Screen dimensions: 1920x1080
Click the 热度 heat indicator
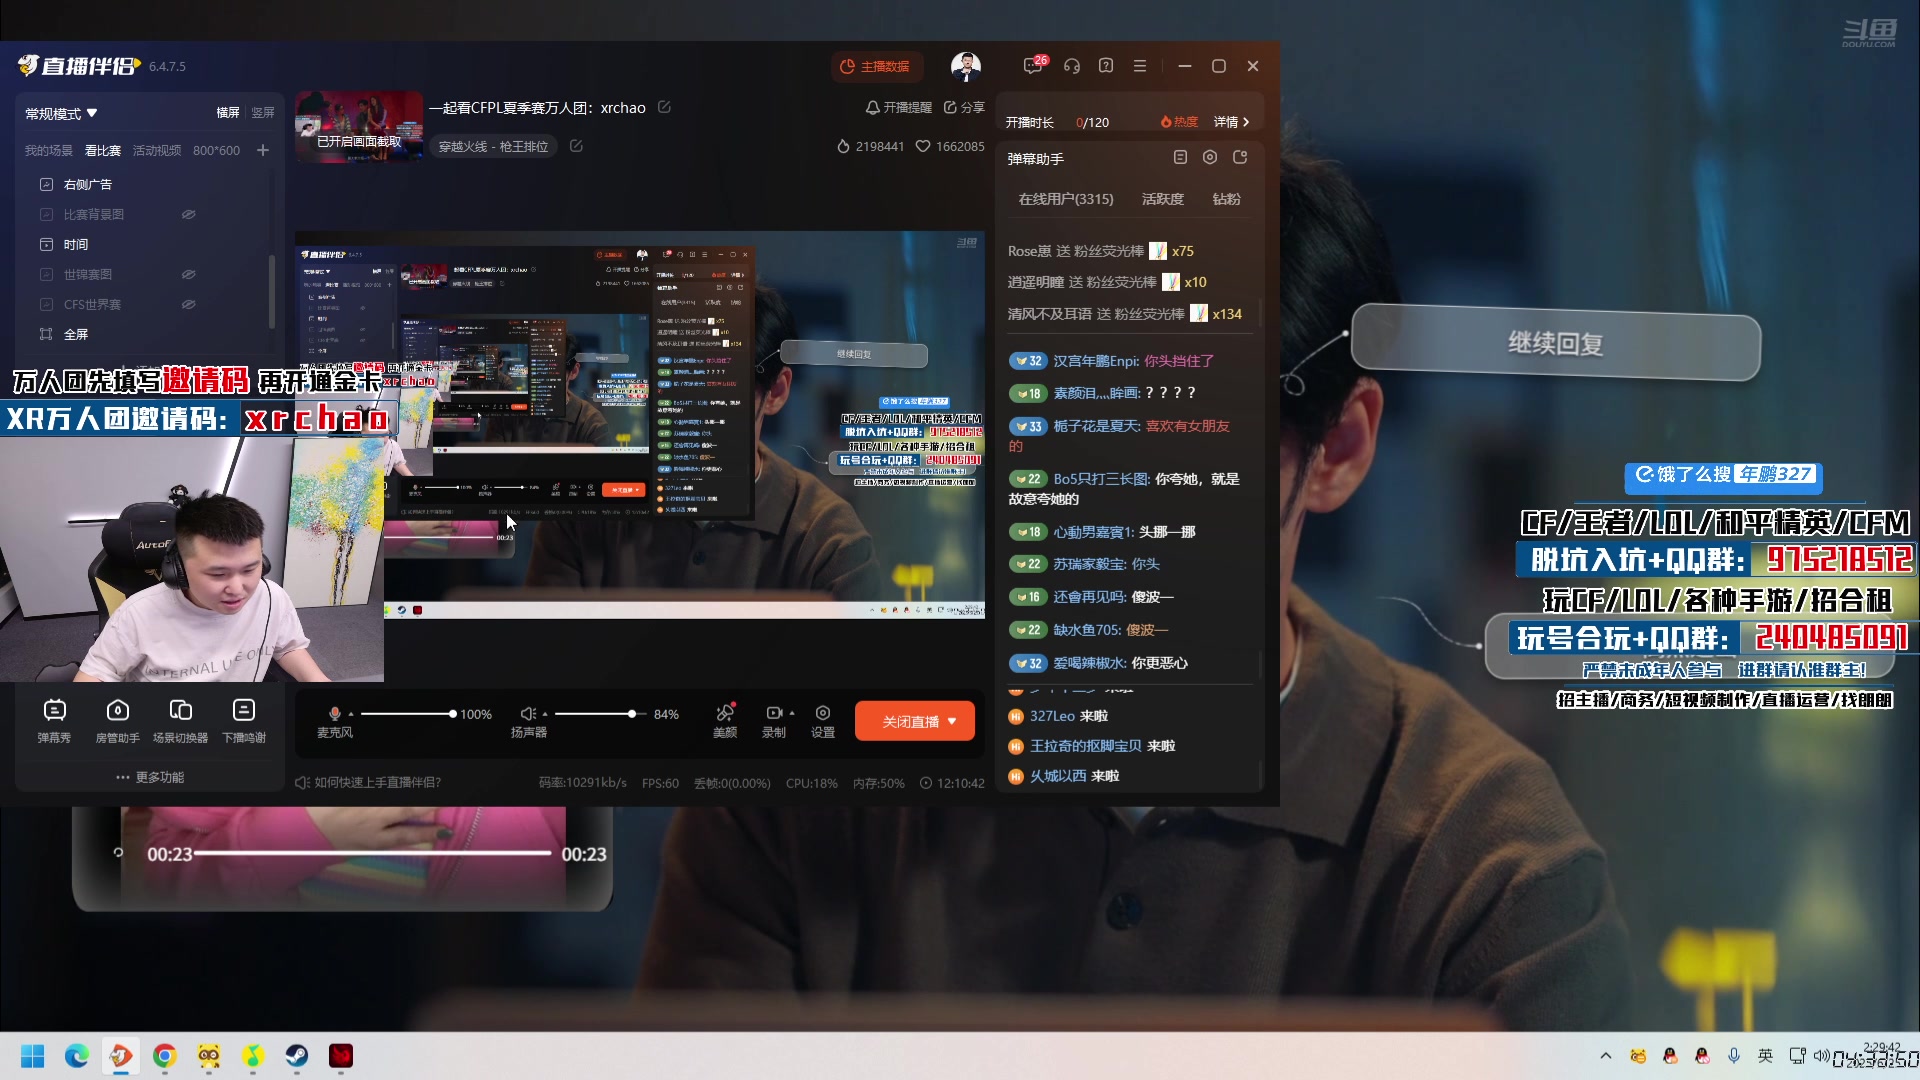click(1179, 122)
